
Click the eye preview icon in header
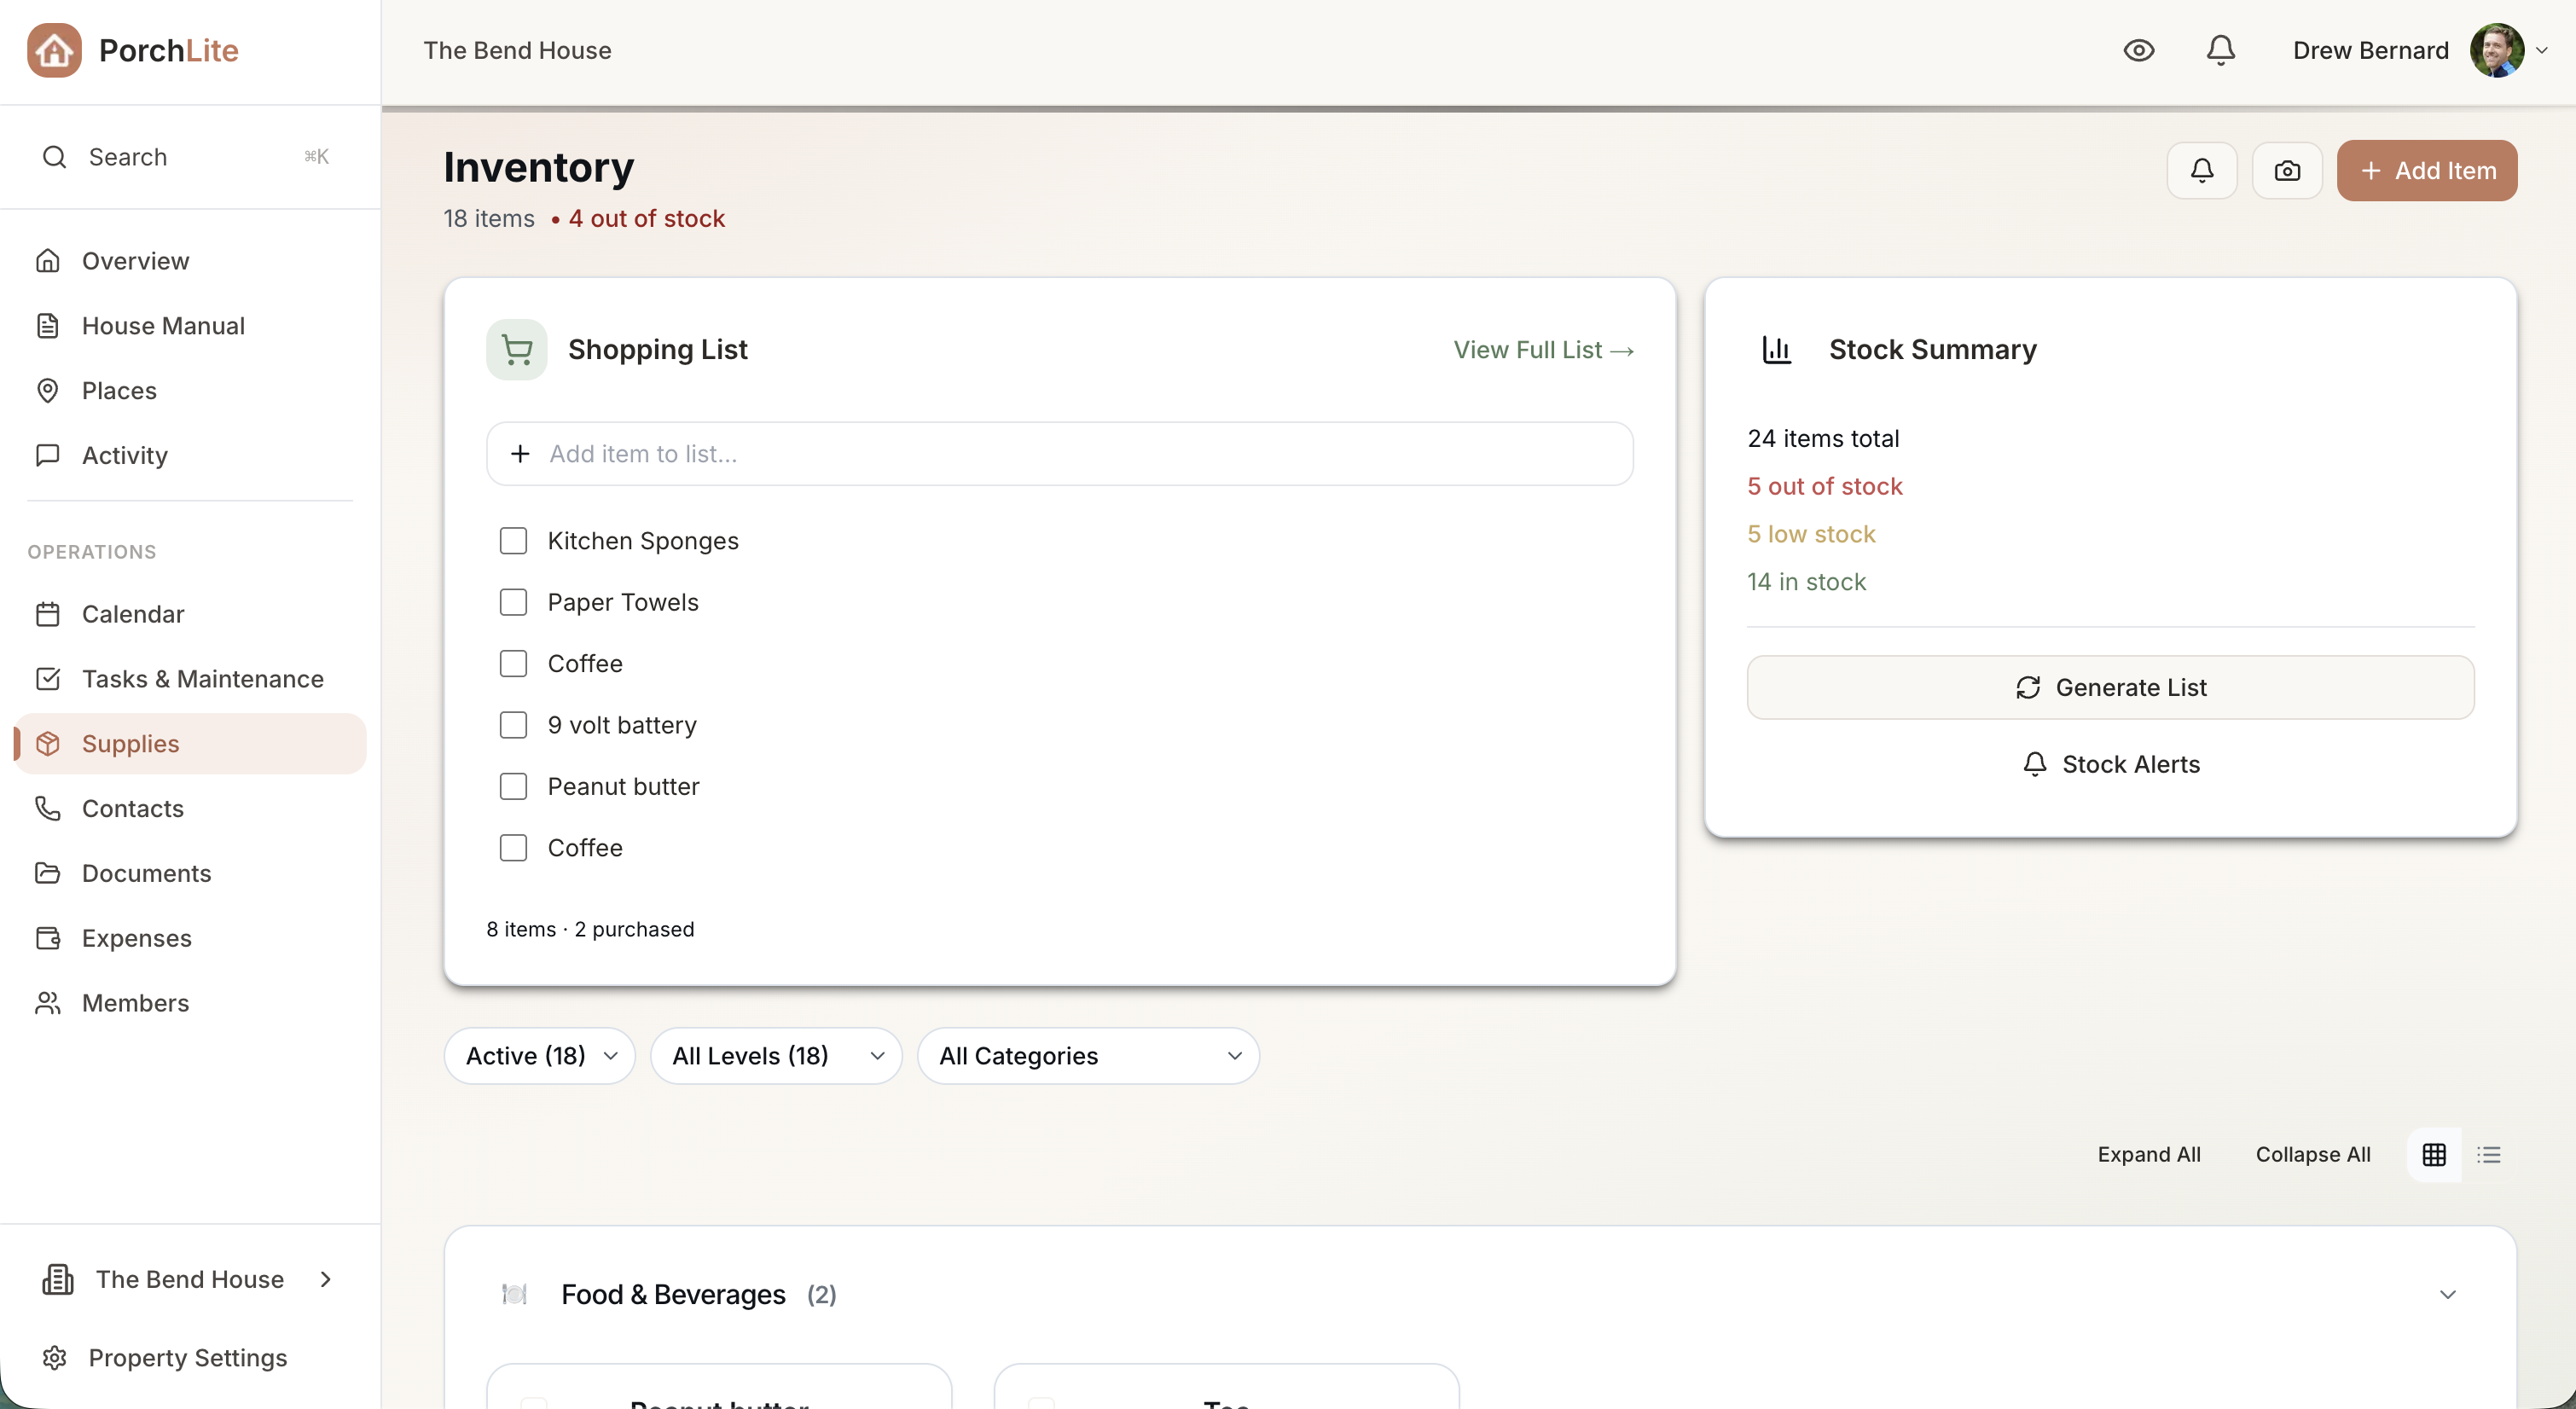(2138, 50)
